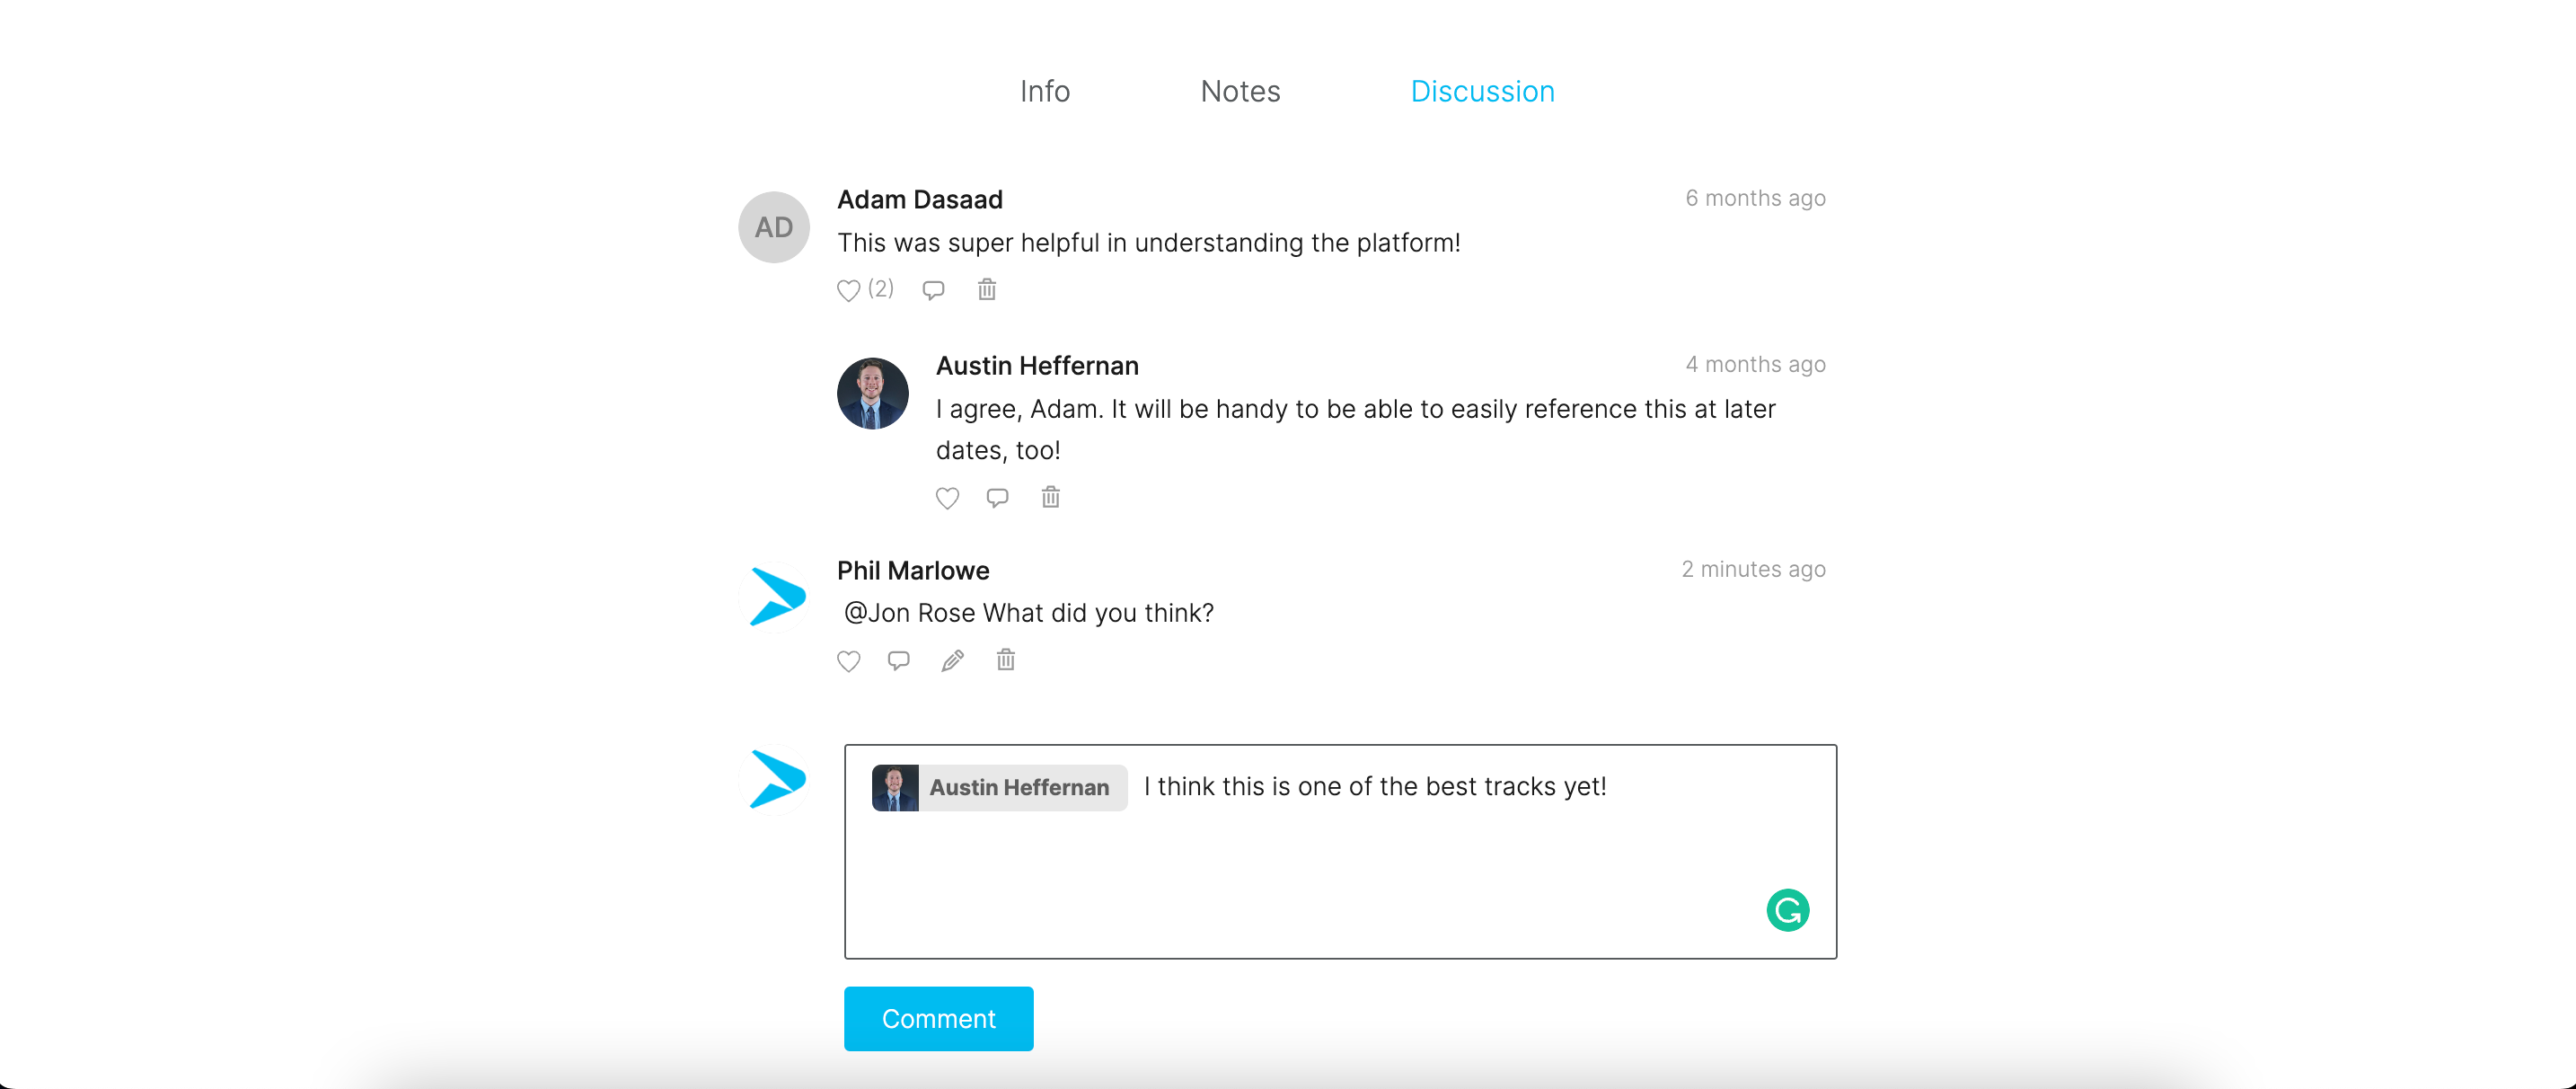
Task: Switch to the Notes tab
Action: 1240,91
